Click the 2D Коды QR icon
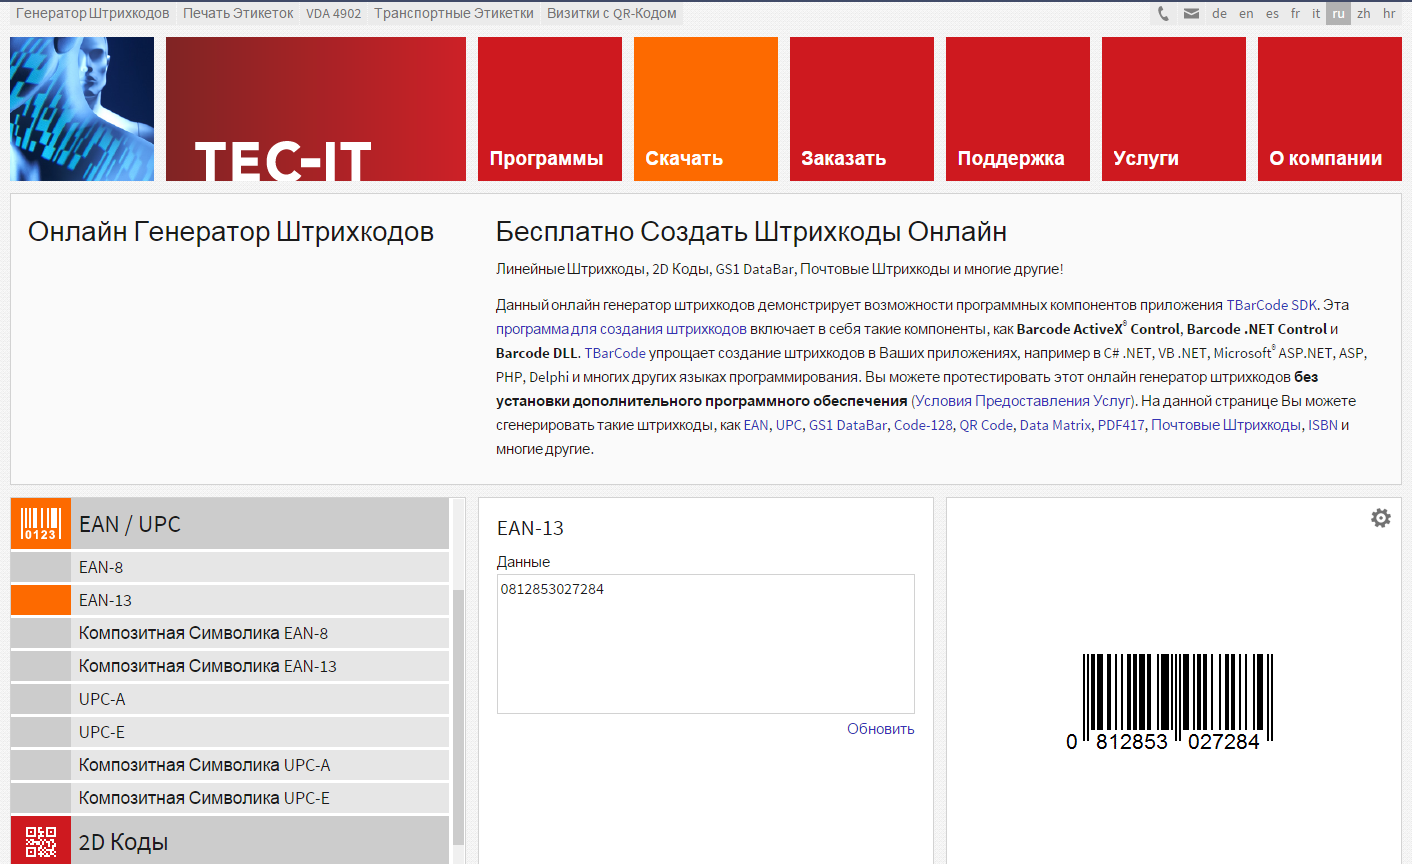This screenshot has width=1412, height=864. [41, 841]
